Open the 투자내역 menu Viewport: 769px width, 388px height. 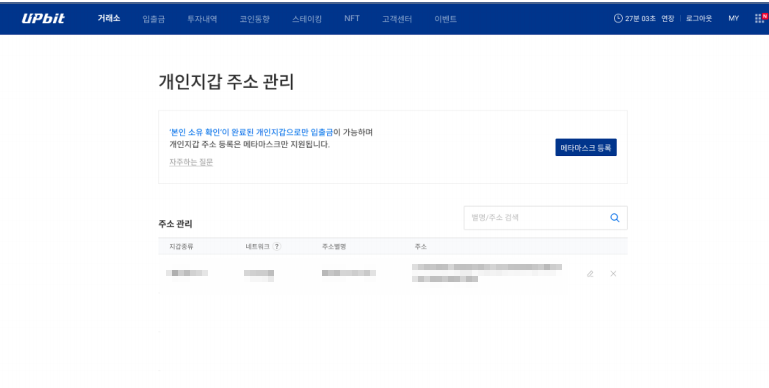[202, 19]
